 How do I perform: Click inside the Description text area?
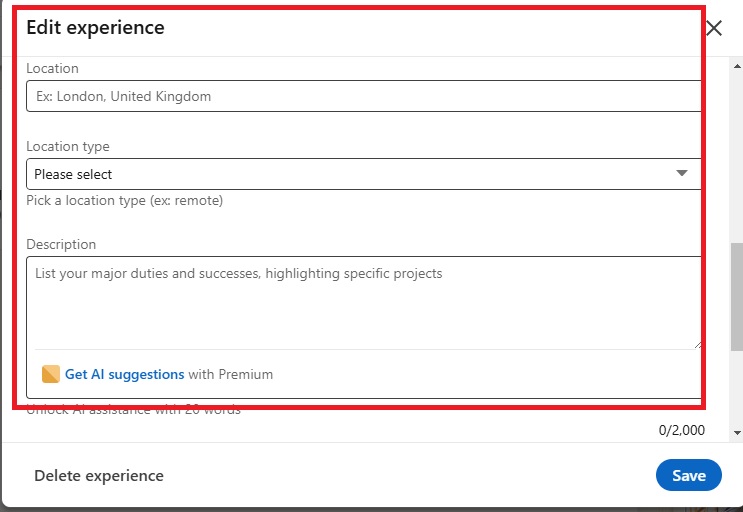coord(366,303)
